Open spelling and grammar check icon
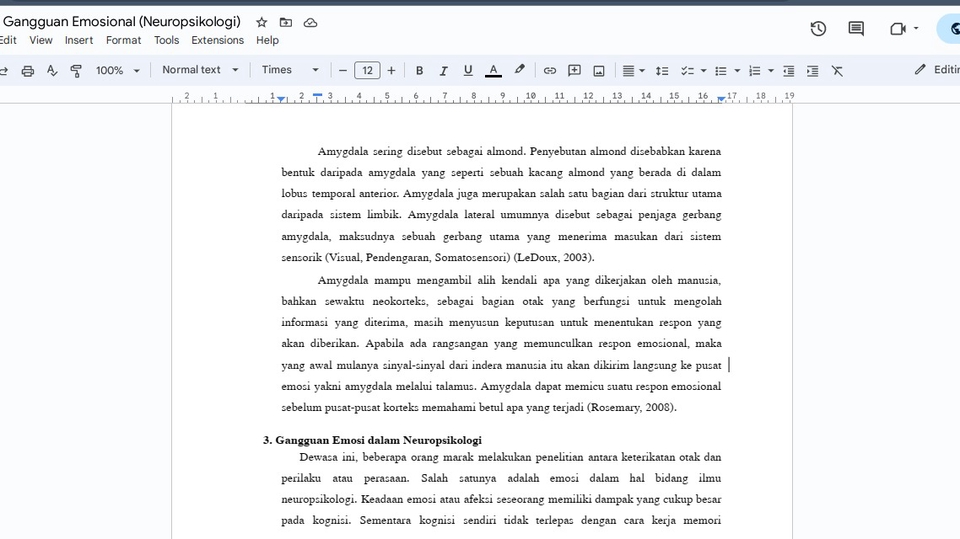This screenshot has height=539, width=960. coord(52,71)
